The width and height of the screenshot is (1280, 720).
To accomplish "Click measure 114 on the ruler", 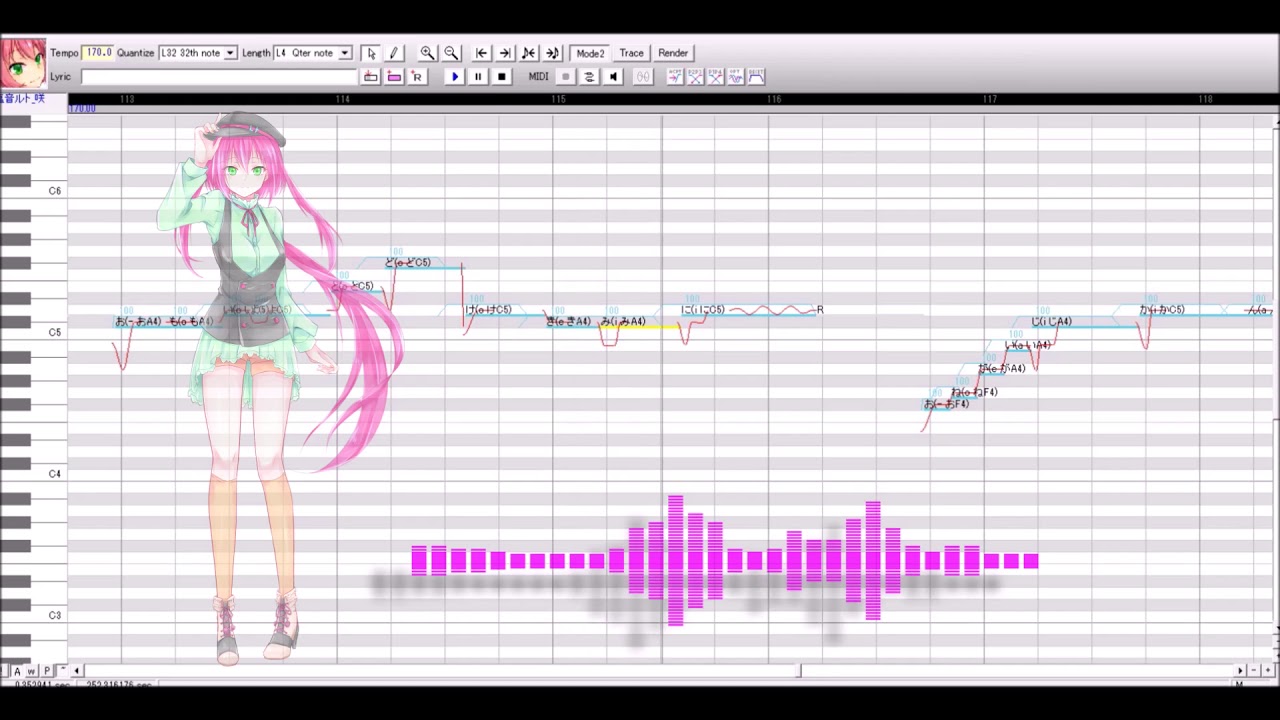I will (x=342, y=99).
